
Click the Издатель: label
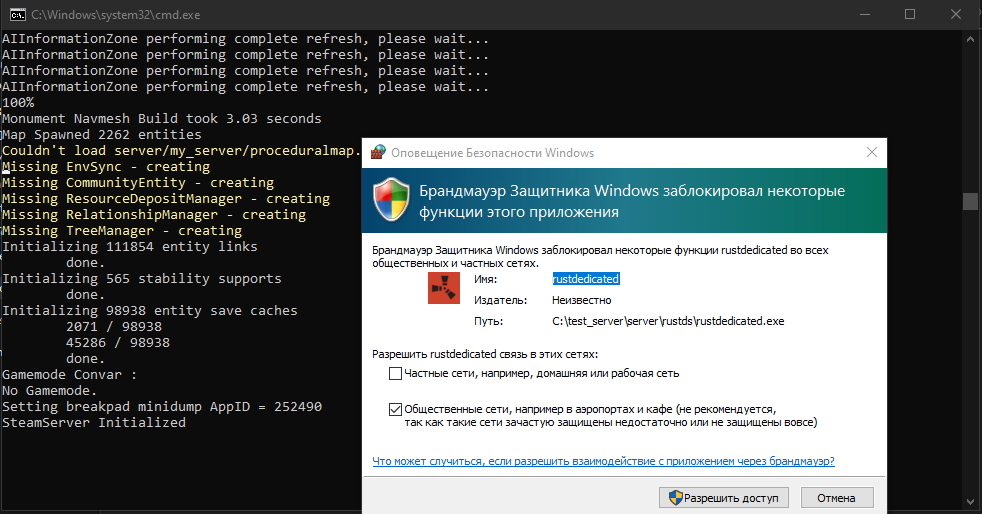point(500,301)
